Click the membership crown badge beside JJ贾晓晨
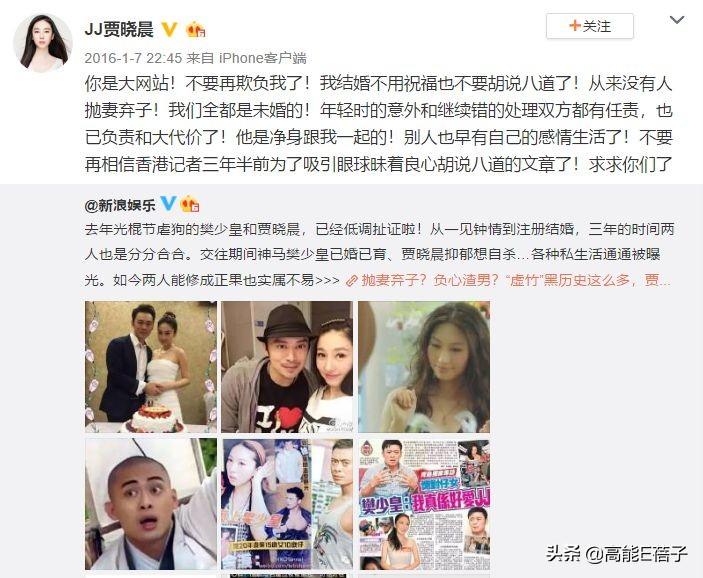703x578 pixels. point(196,30)
